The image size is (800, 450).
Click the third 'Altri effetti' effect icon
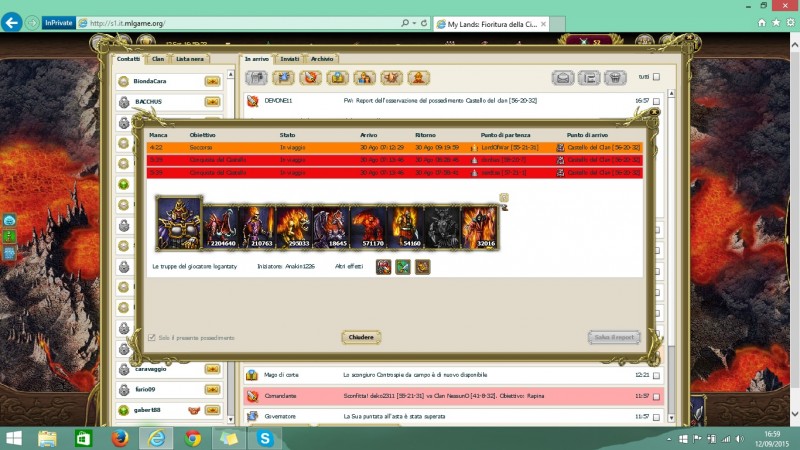pyautogui.click(x=423, y=266)
